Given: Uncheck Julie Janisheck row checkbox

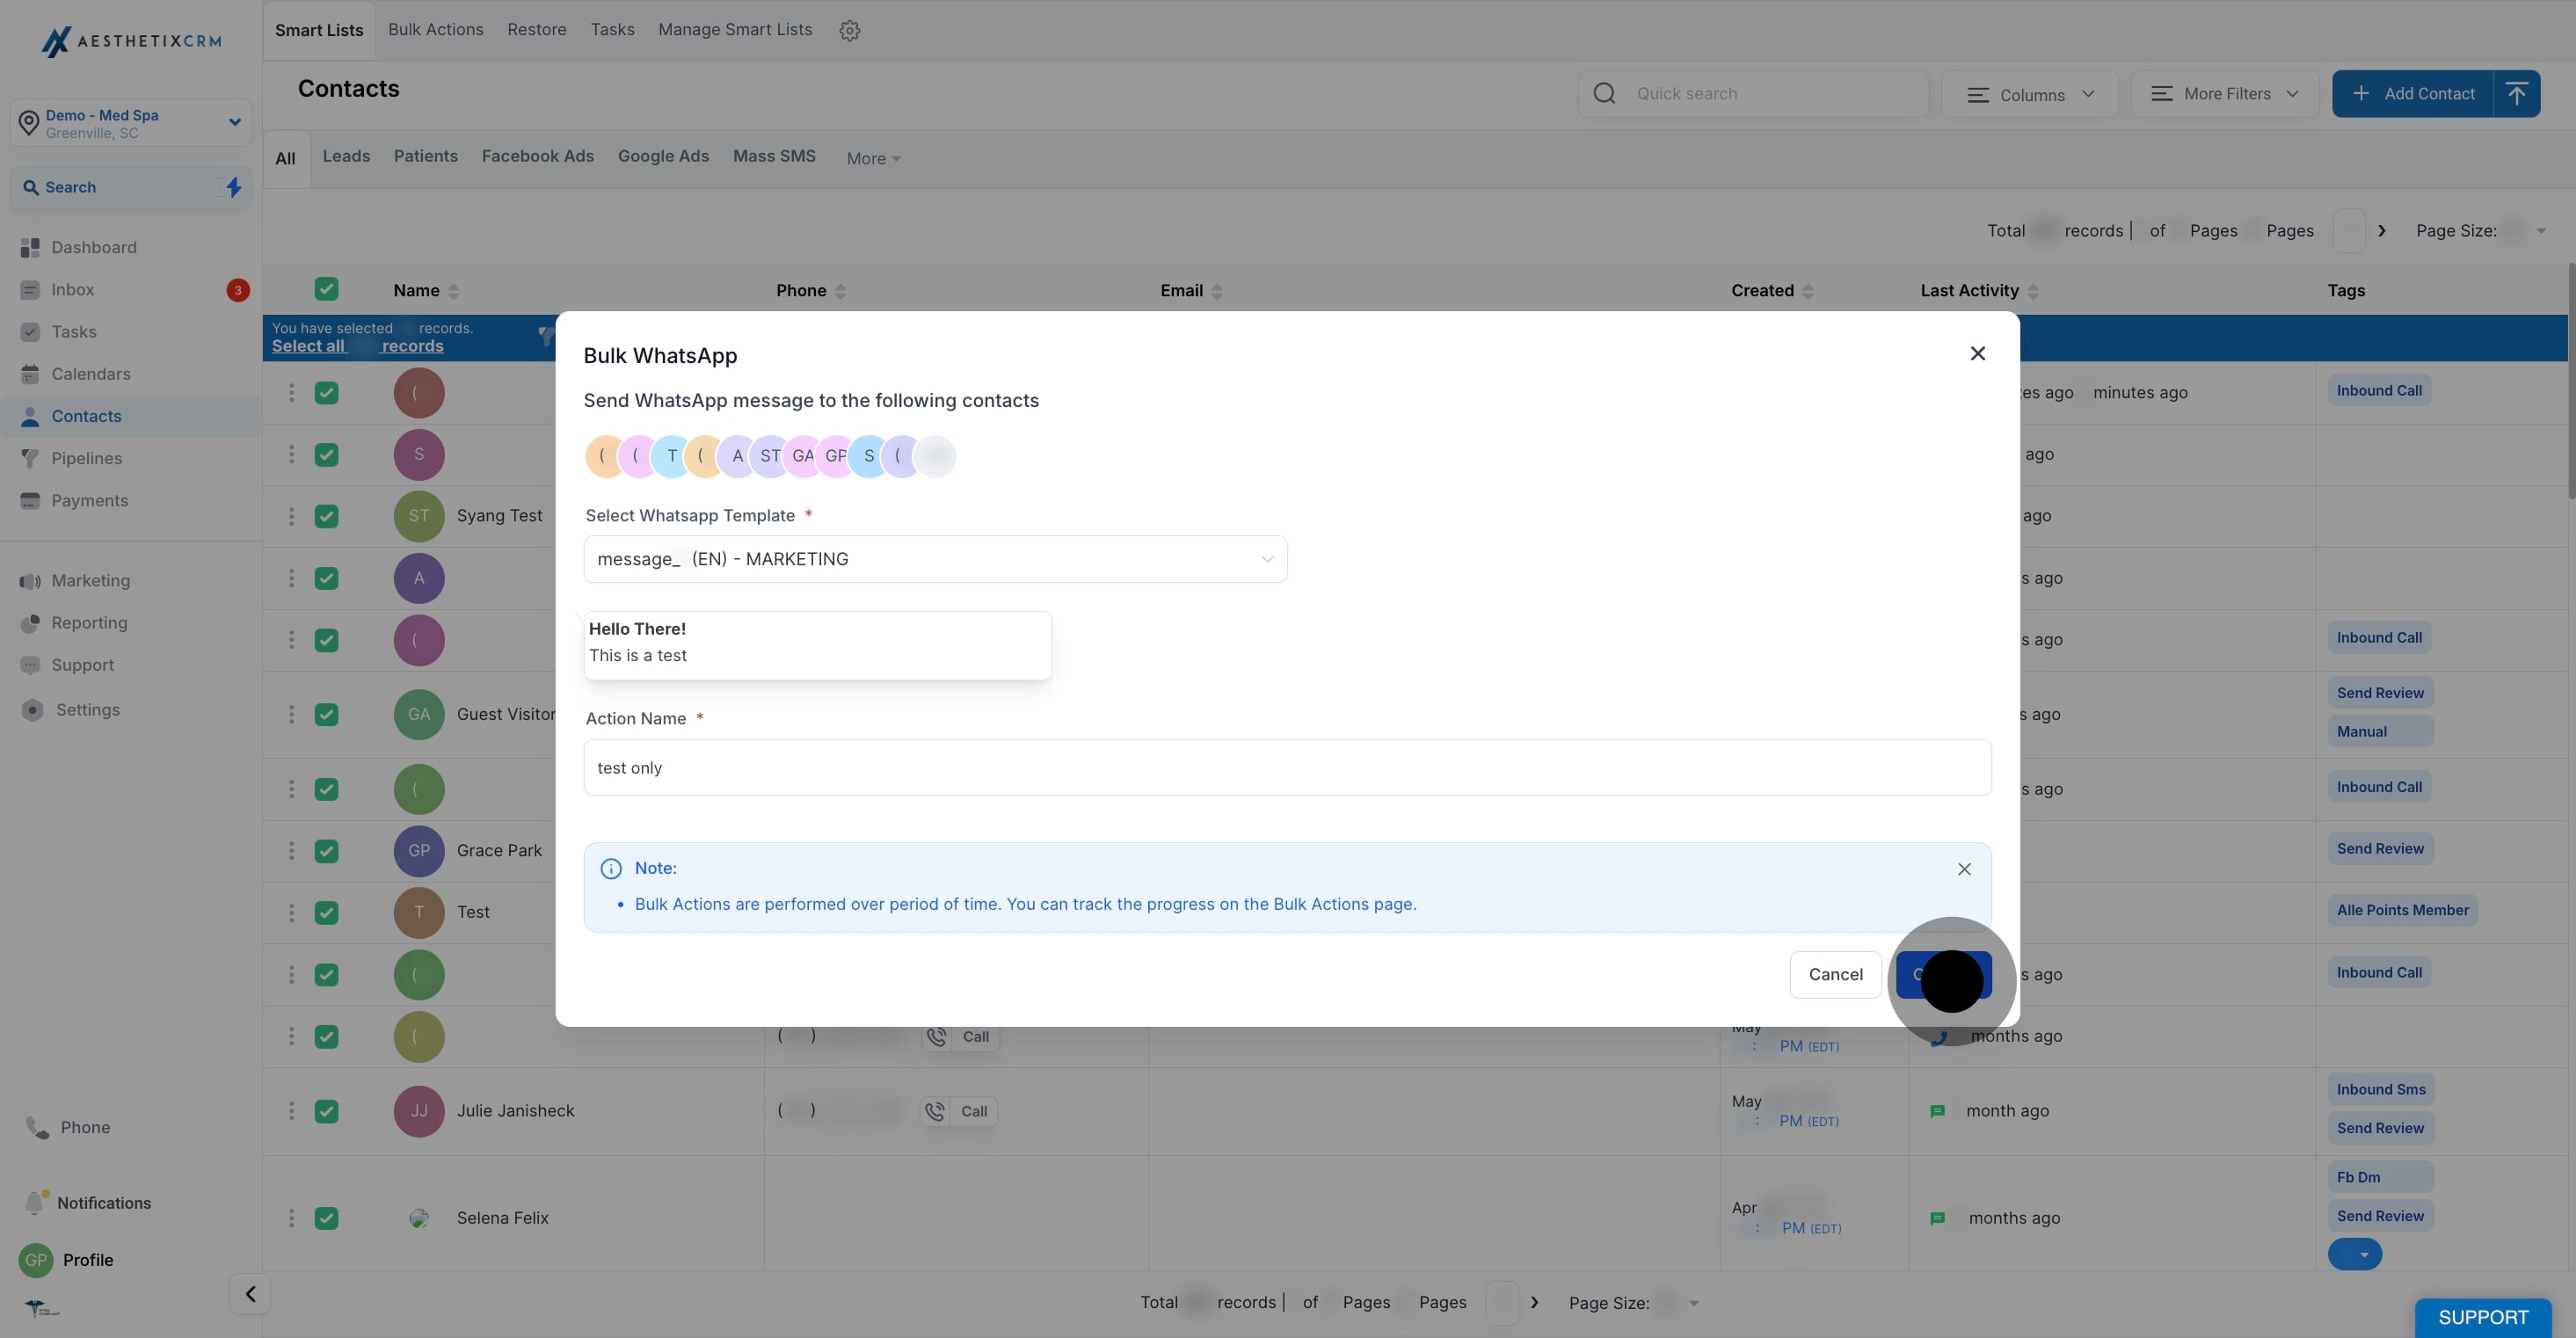Looking at the screenshot, I should coord(326,1111).
